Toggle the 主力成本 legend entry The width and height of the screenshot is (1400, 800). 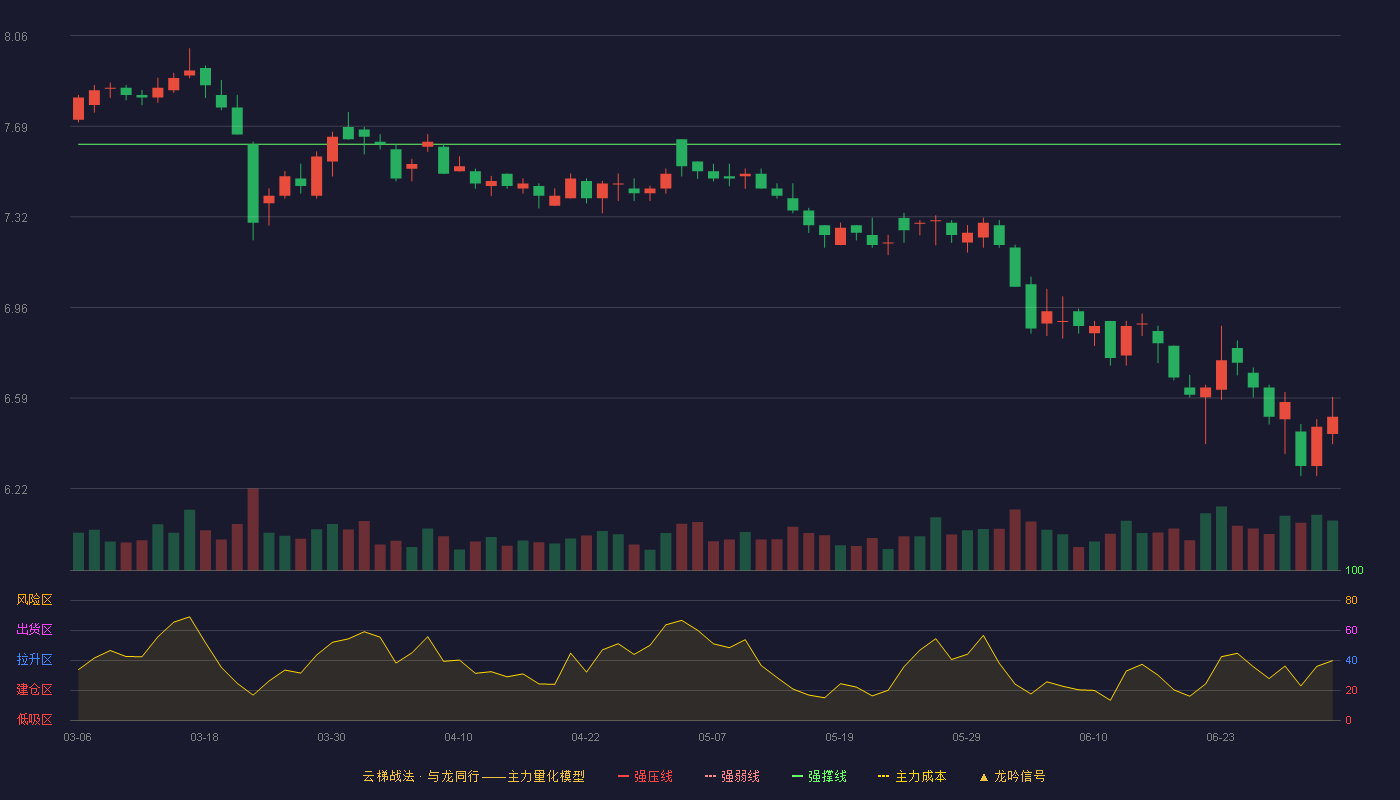(912, 776)
